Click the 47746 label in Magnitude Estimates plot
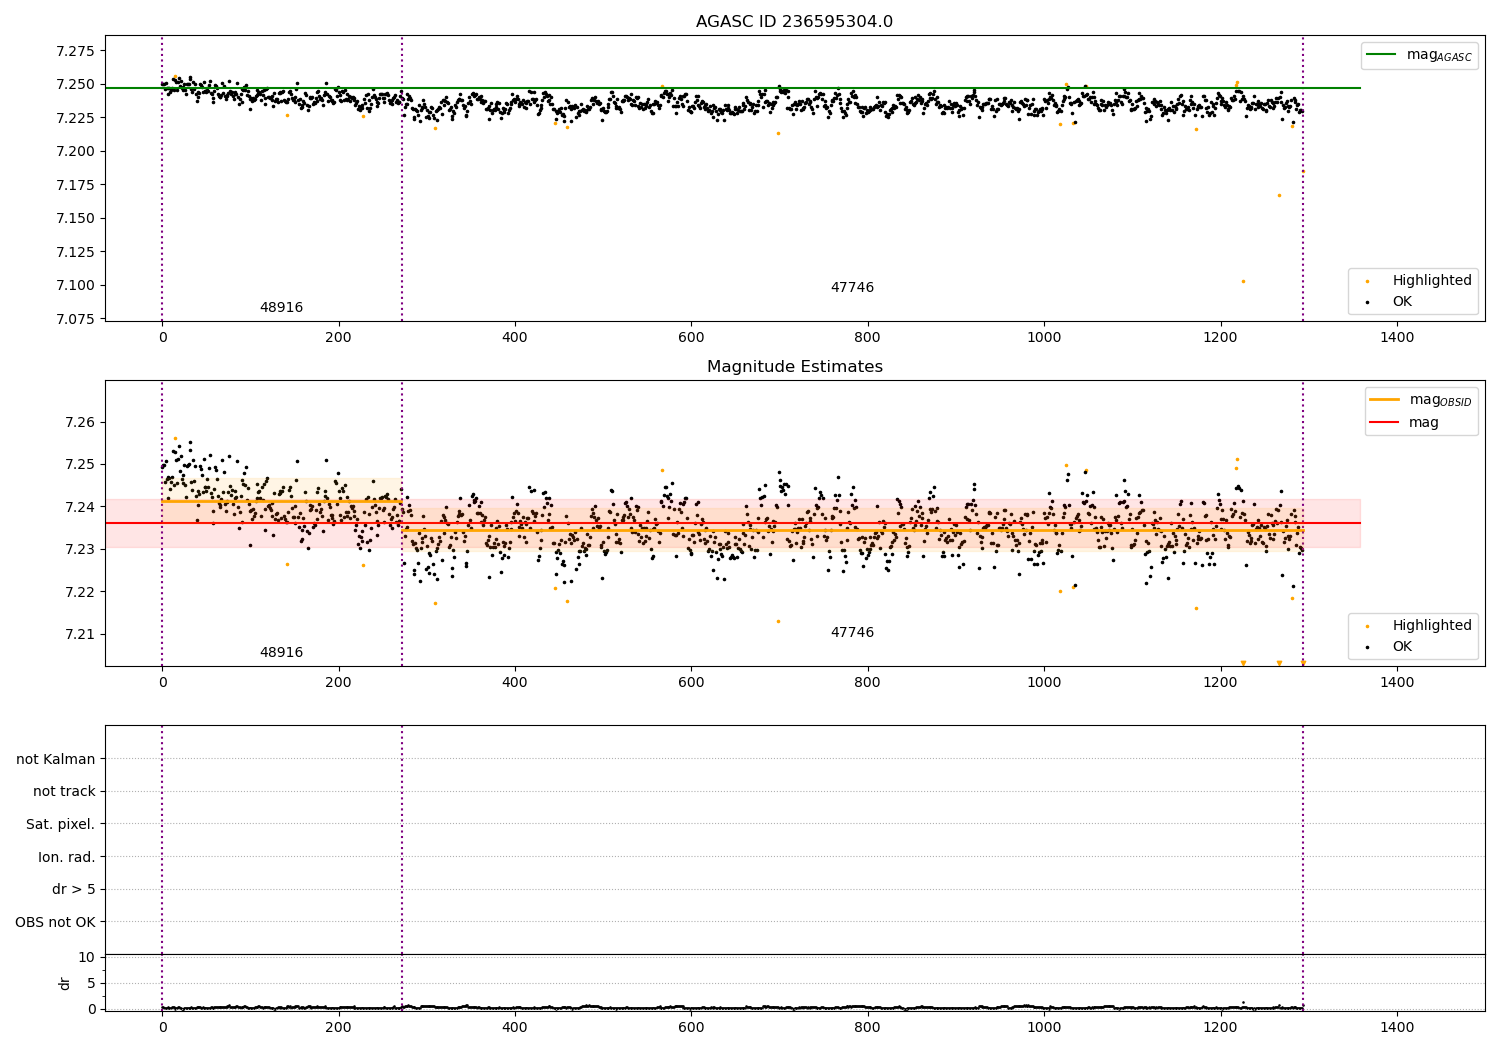This screenshot has height=1050, width=1500. (x=852, y=633)
